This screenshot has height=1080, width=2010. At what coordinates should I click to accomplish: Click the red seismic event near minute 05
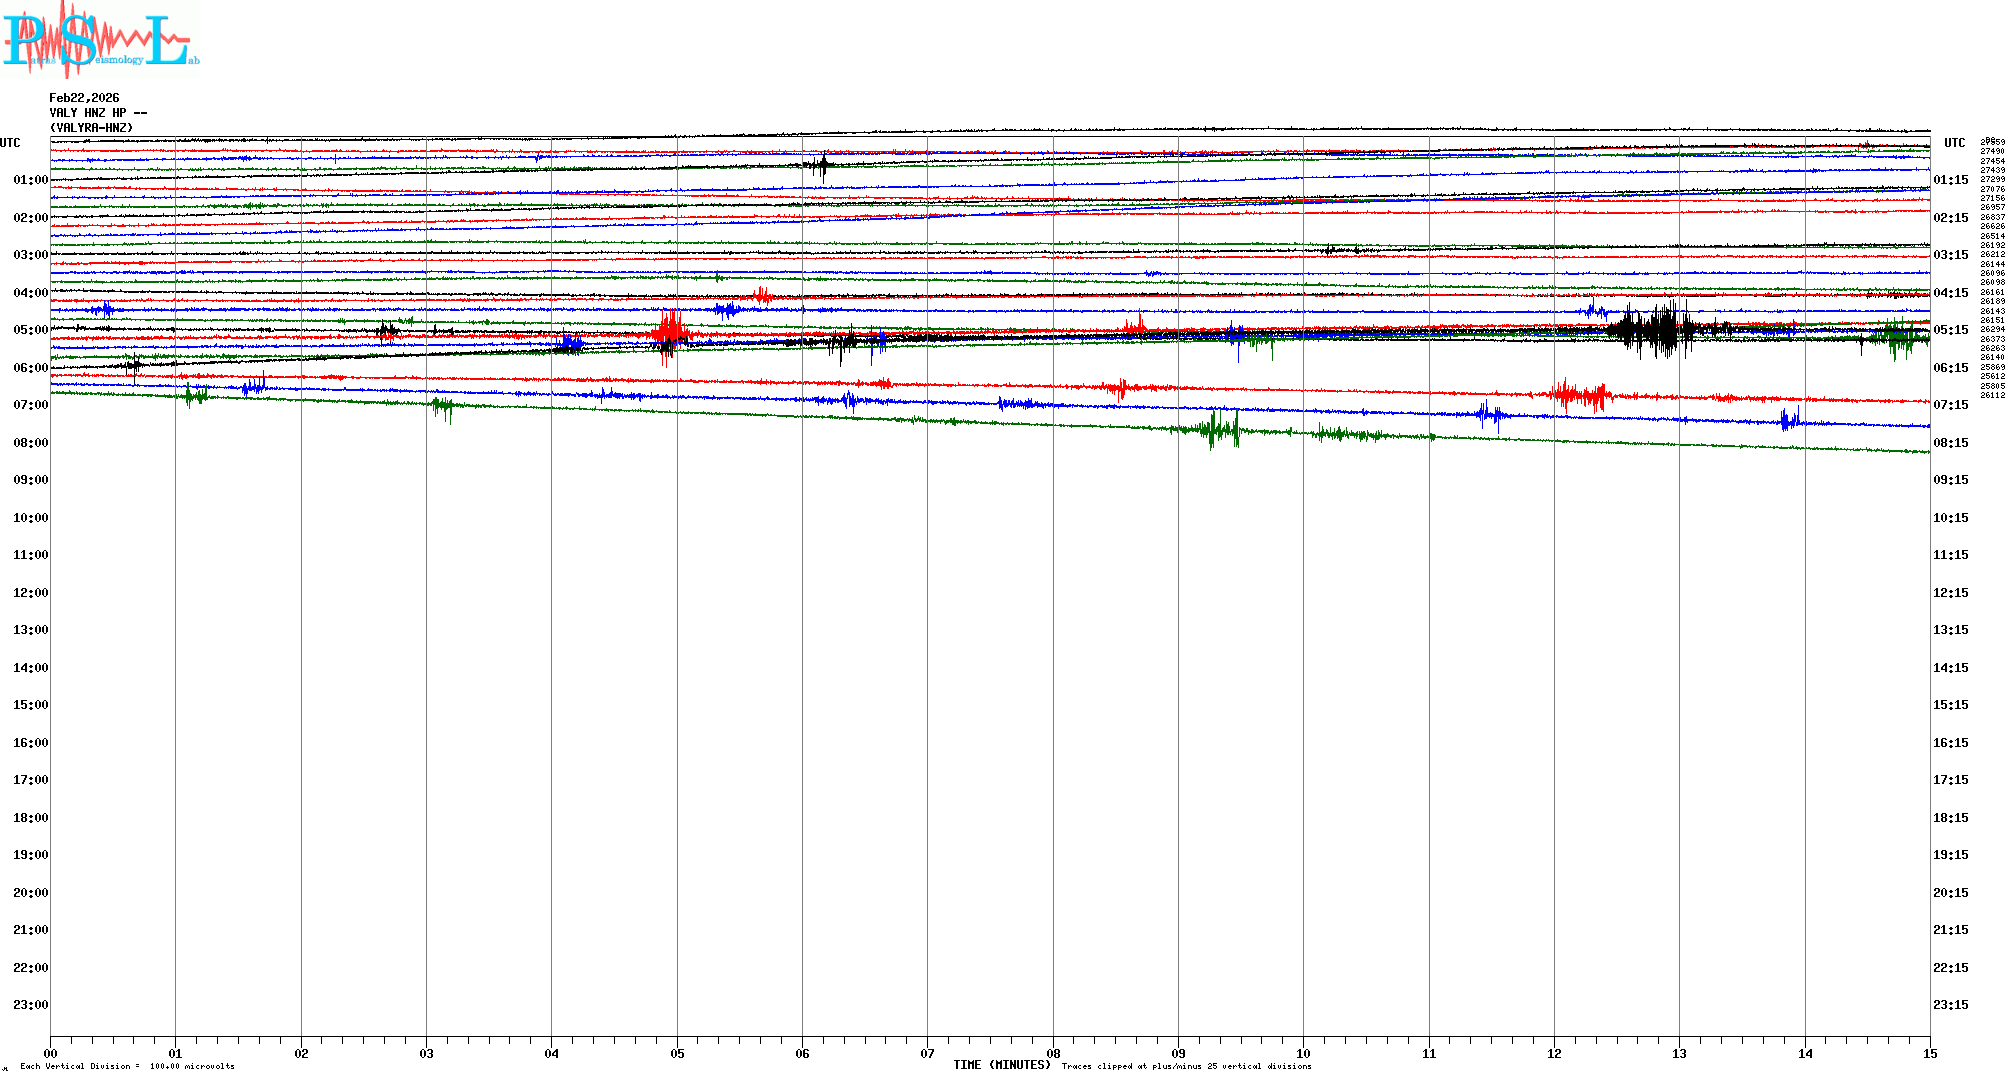point(670,330)
